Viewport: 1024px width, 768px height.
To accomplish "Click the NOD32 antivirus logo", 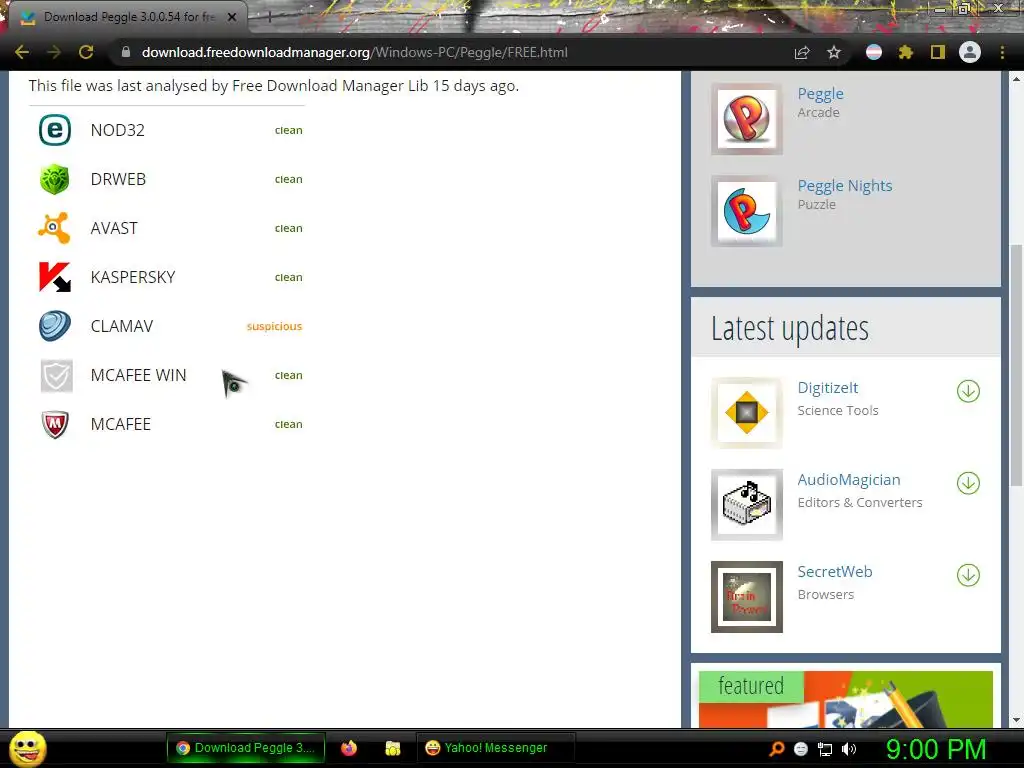I will 55,130.
